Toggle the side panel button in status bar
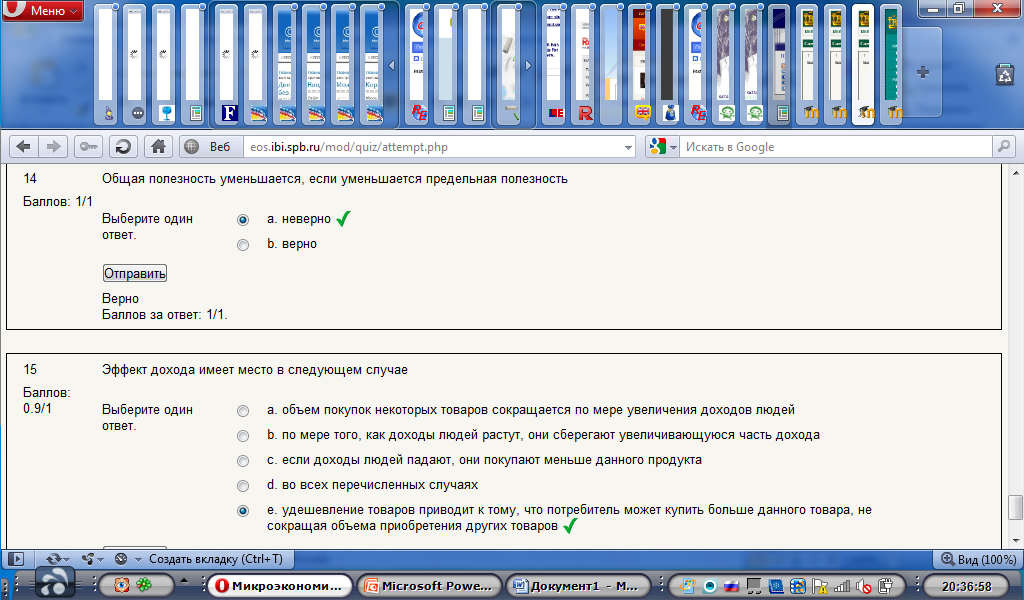 point(16,559)
